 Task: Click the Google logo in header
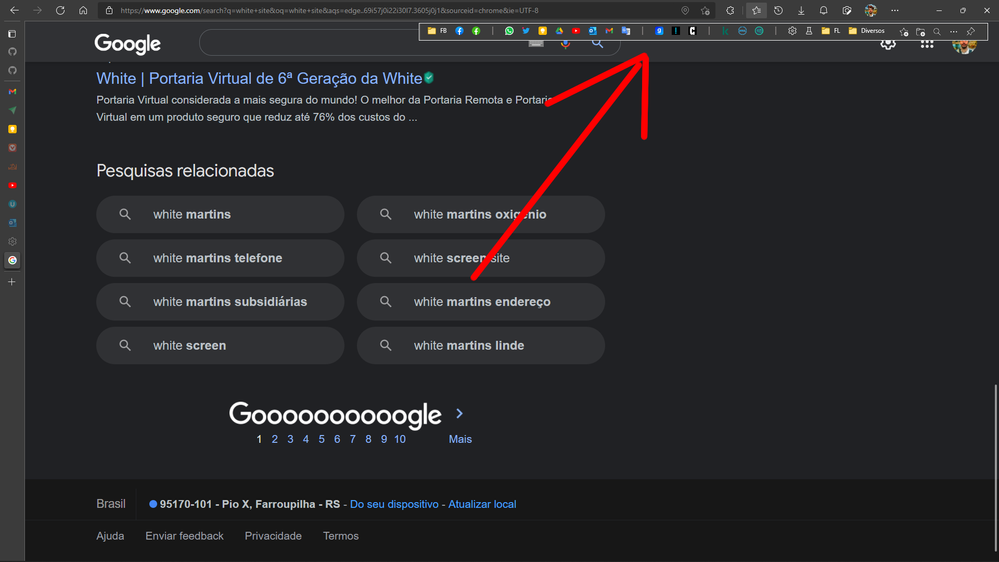point(127,44)
